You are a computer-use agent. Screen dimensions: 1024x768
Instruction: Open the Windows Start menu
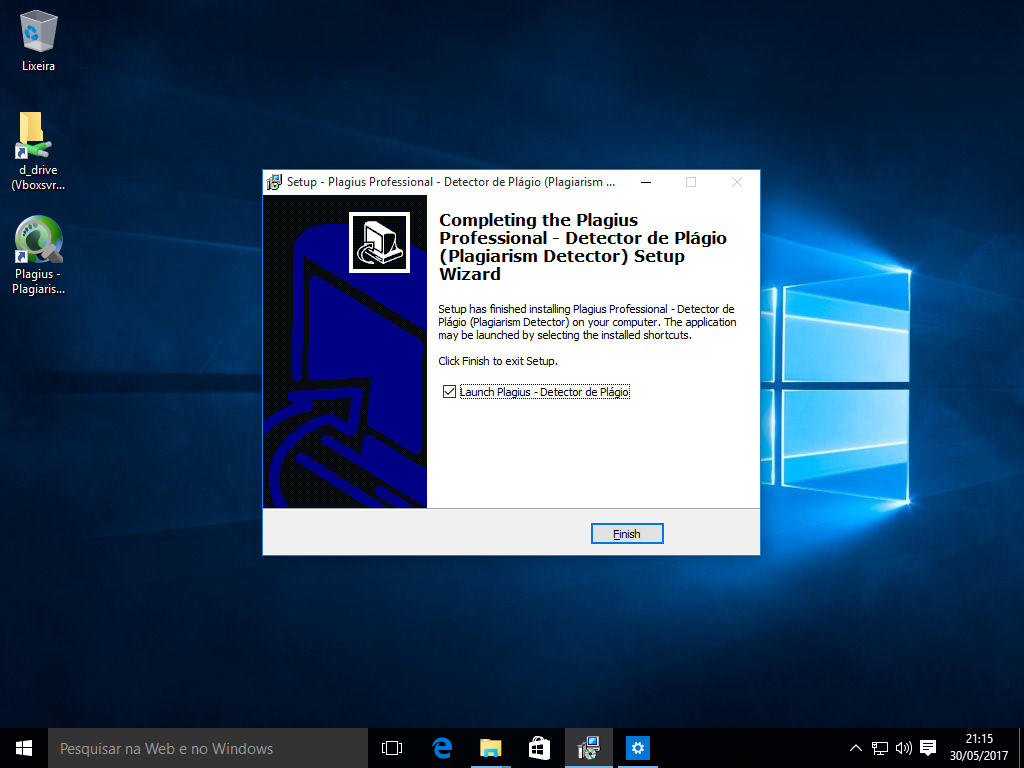(24, 748)
